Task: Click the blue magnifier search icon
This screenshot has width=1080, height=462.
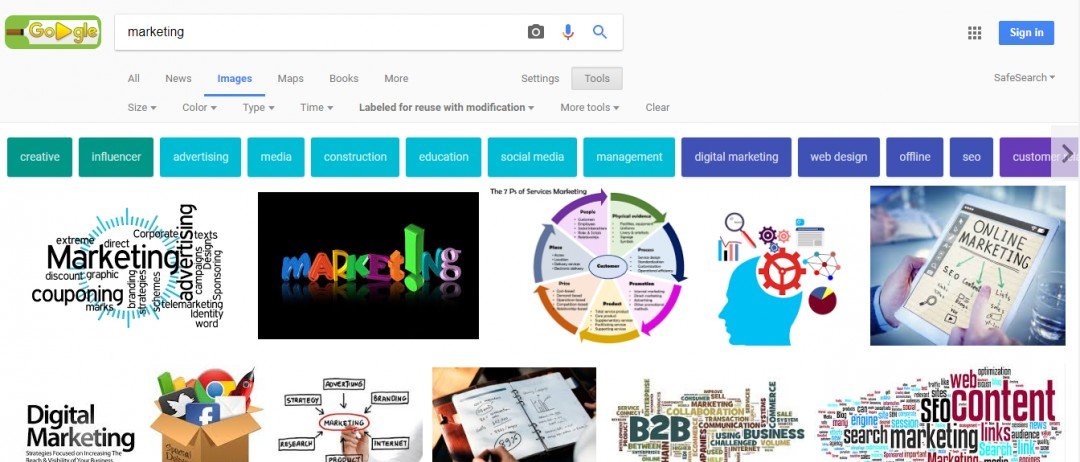Action: click(x=600, y=32)
